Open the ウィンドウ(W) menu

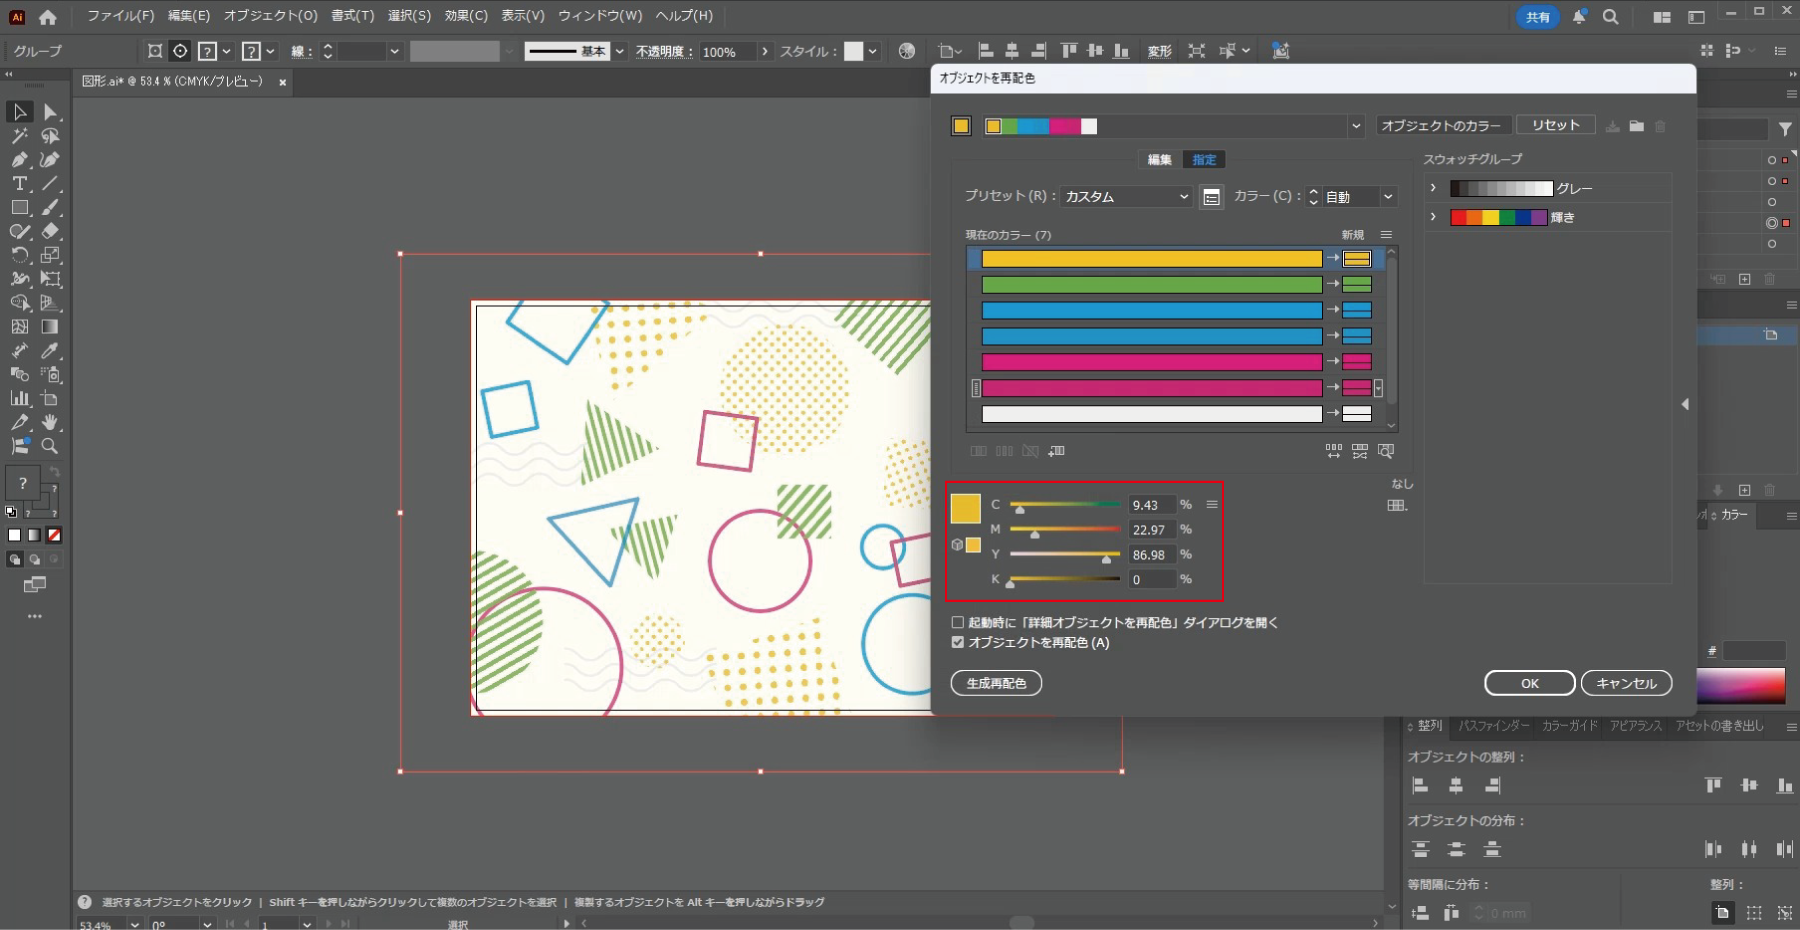(x=600, y=16)
